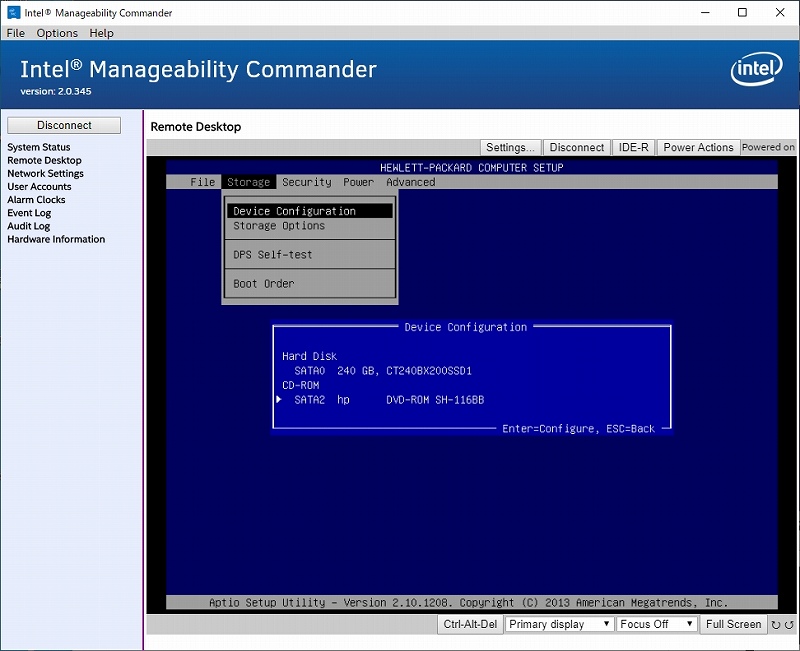The width and height of the screenshot is (800, 651).
Task: Select BIOS File menu tab
Action: 203,182
